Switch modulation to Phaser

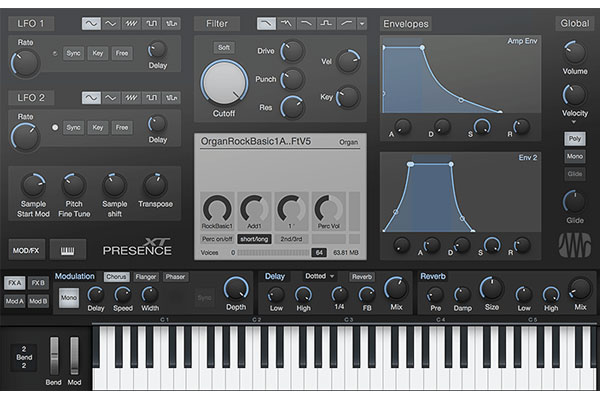175,277
